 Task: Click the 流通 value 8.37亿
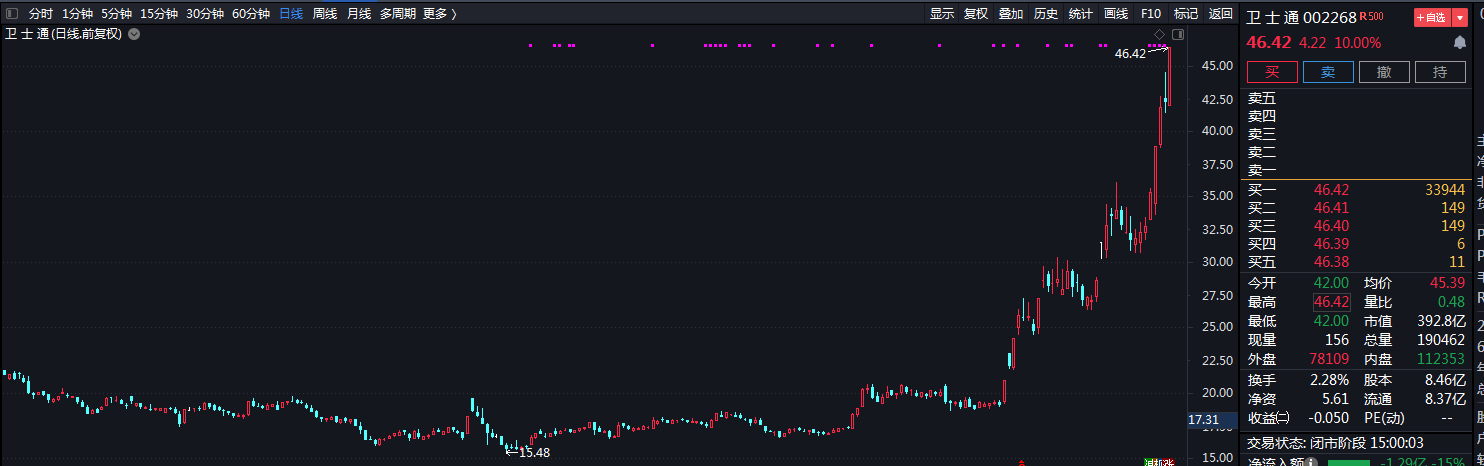pos(1445,399)
